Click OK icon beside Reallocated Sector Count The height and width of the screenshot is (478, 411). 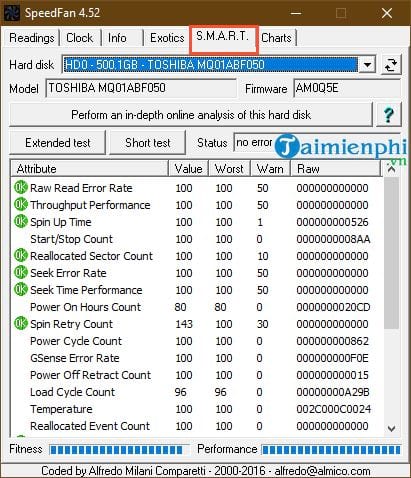[21, 256]
